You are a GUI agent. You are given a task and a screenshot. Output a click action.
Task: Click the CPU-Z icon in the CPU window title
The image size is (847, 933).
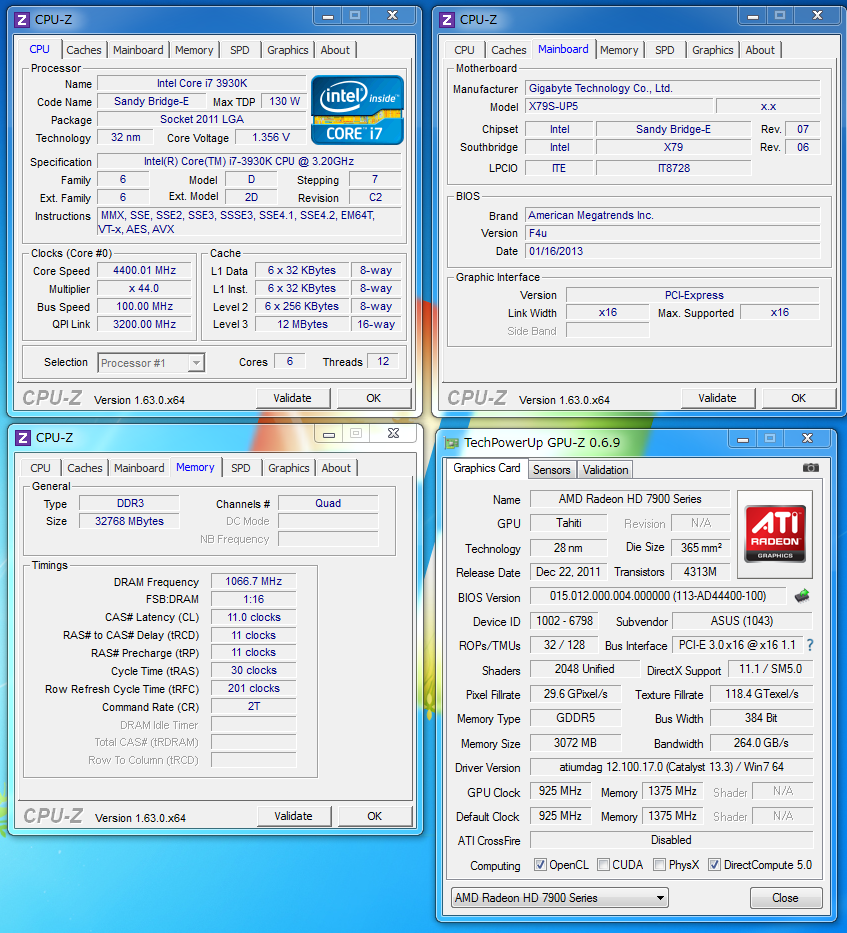[22, 20]
